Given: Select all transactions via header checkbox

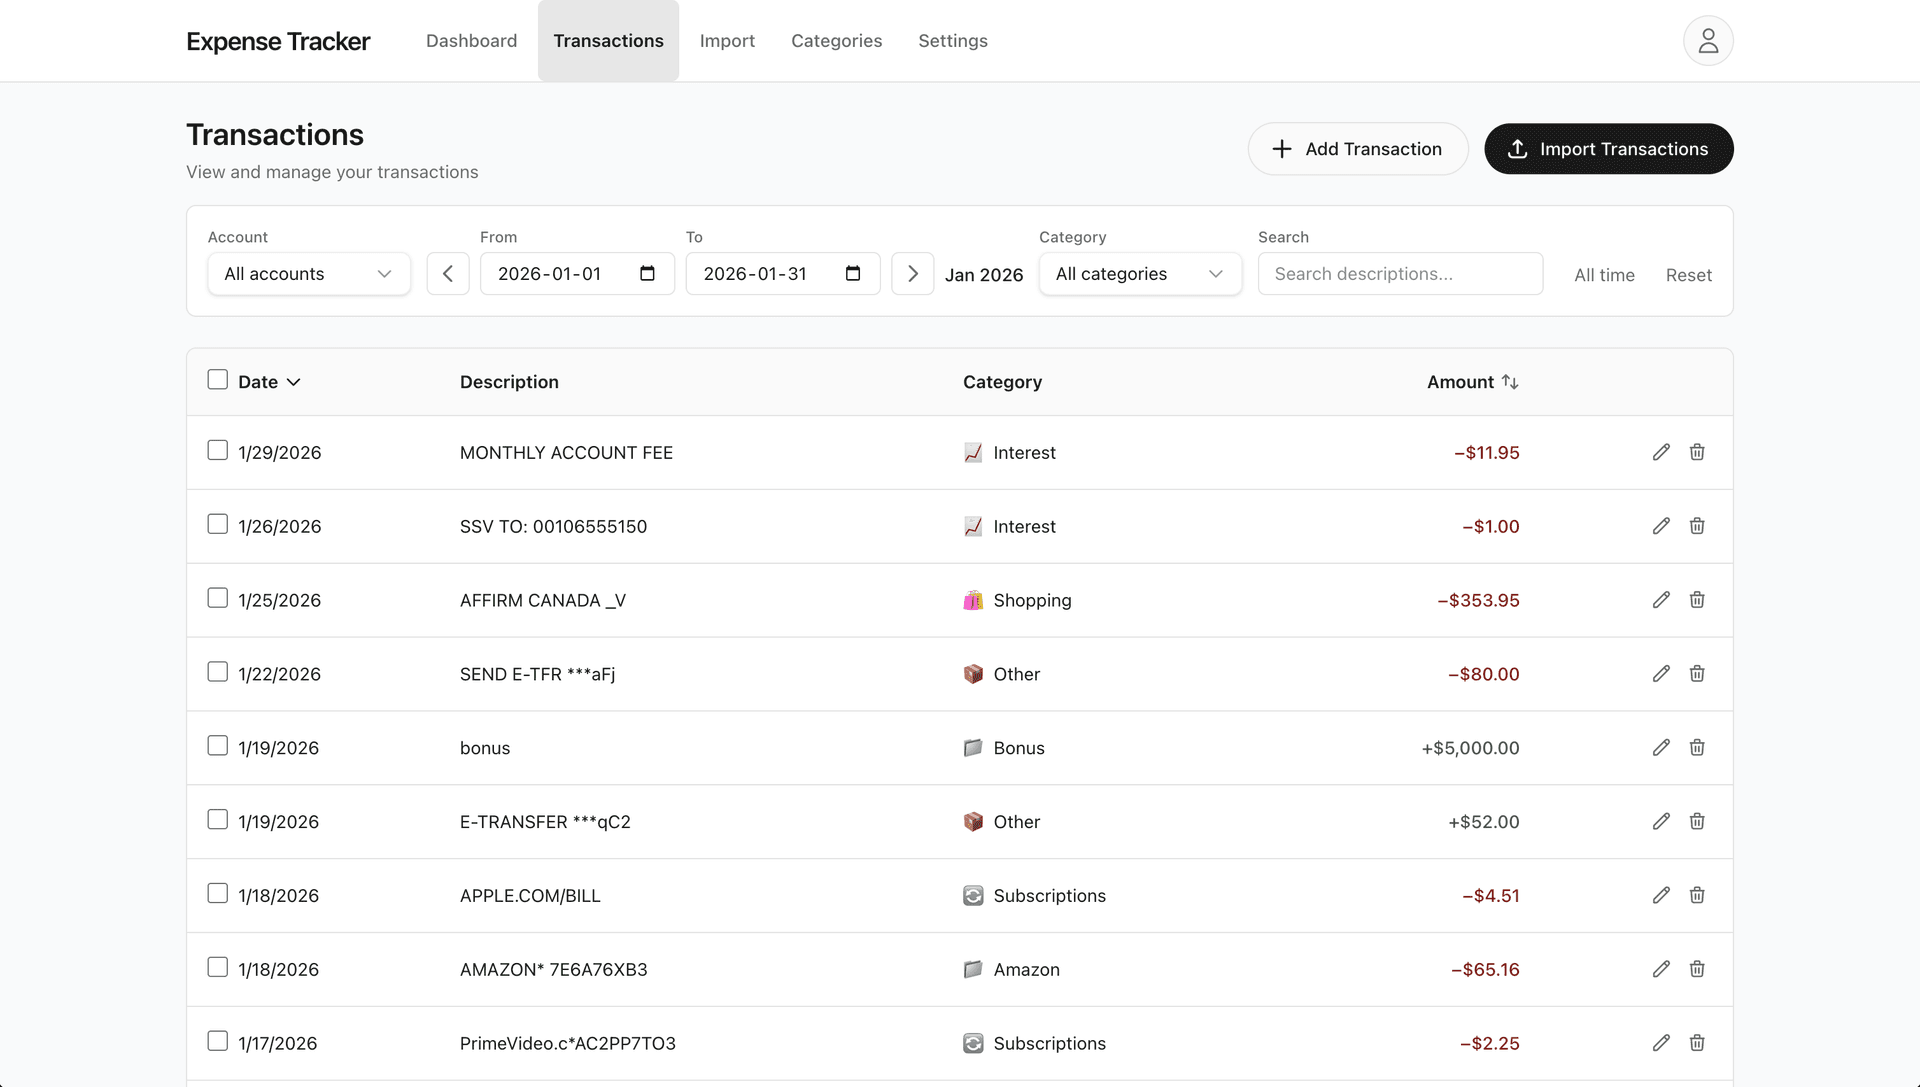Looking at the screenshot, I should [x=217, y=379].
